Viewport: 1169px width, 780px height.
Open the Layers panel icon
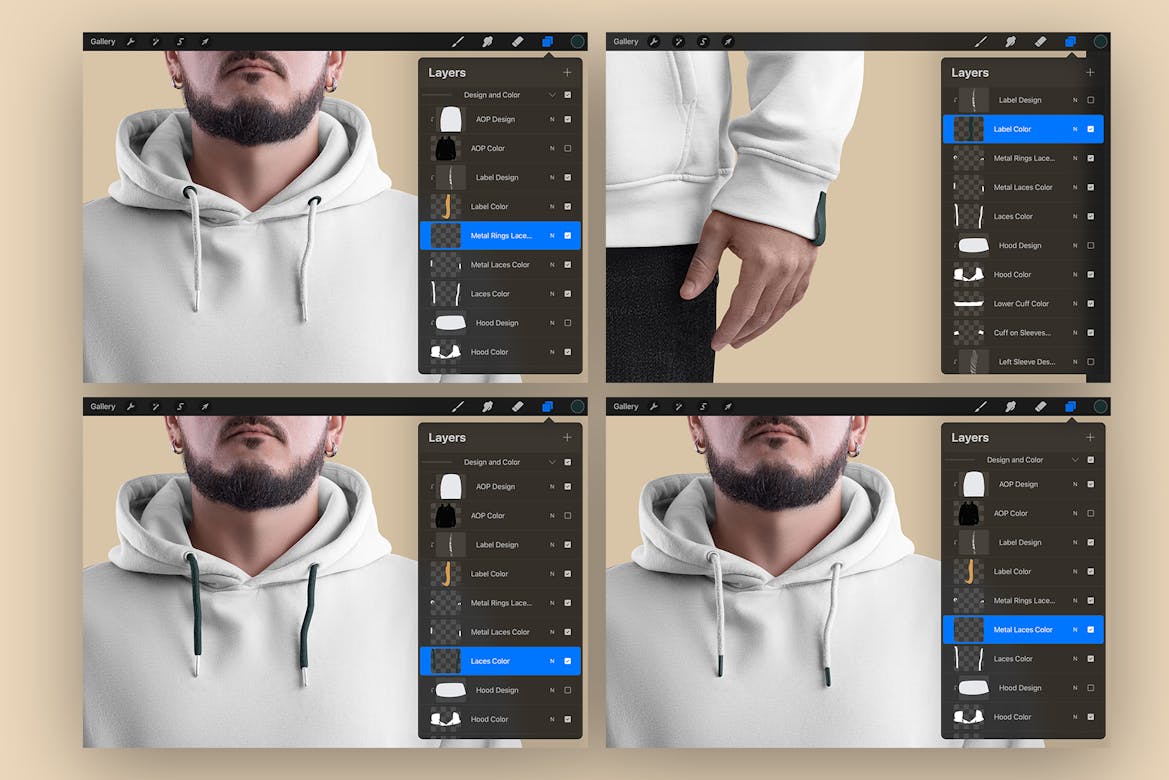[x=546, y=41]
